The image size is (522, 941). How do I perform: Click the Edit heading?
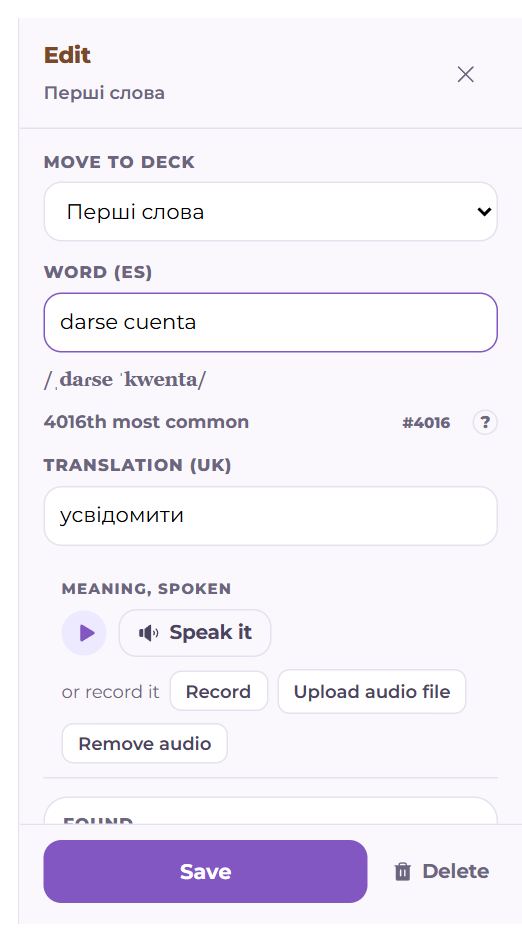(x=67, y=55)
